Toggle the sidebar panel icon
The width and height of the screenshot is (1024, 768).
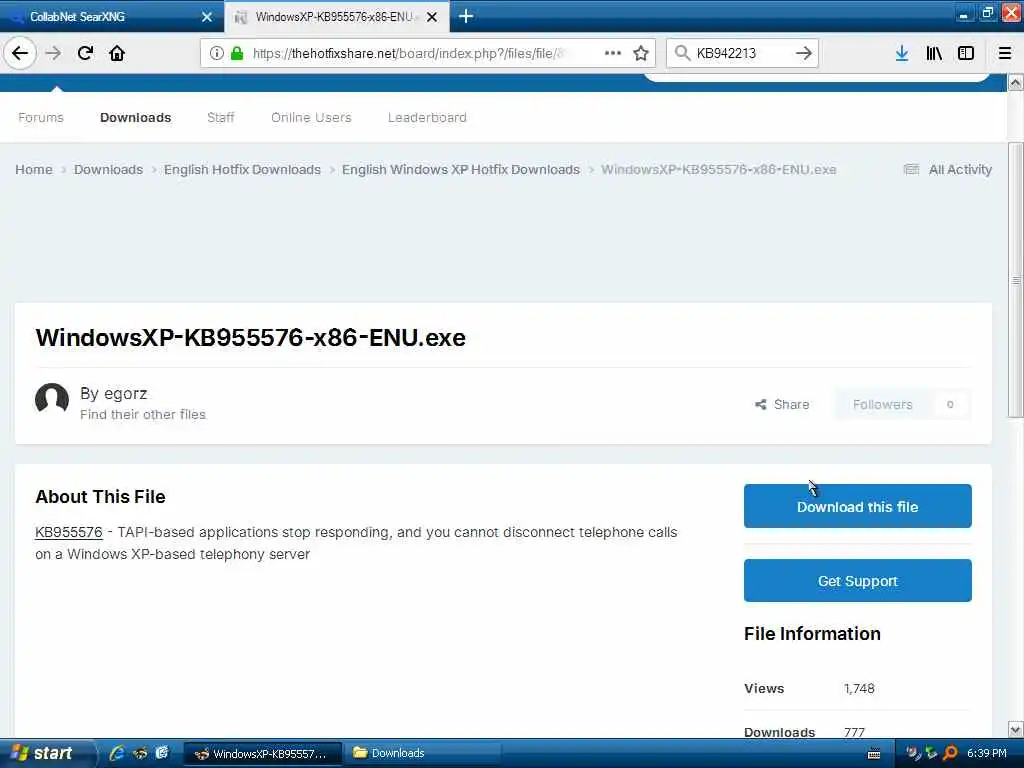(966, 53)
